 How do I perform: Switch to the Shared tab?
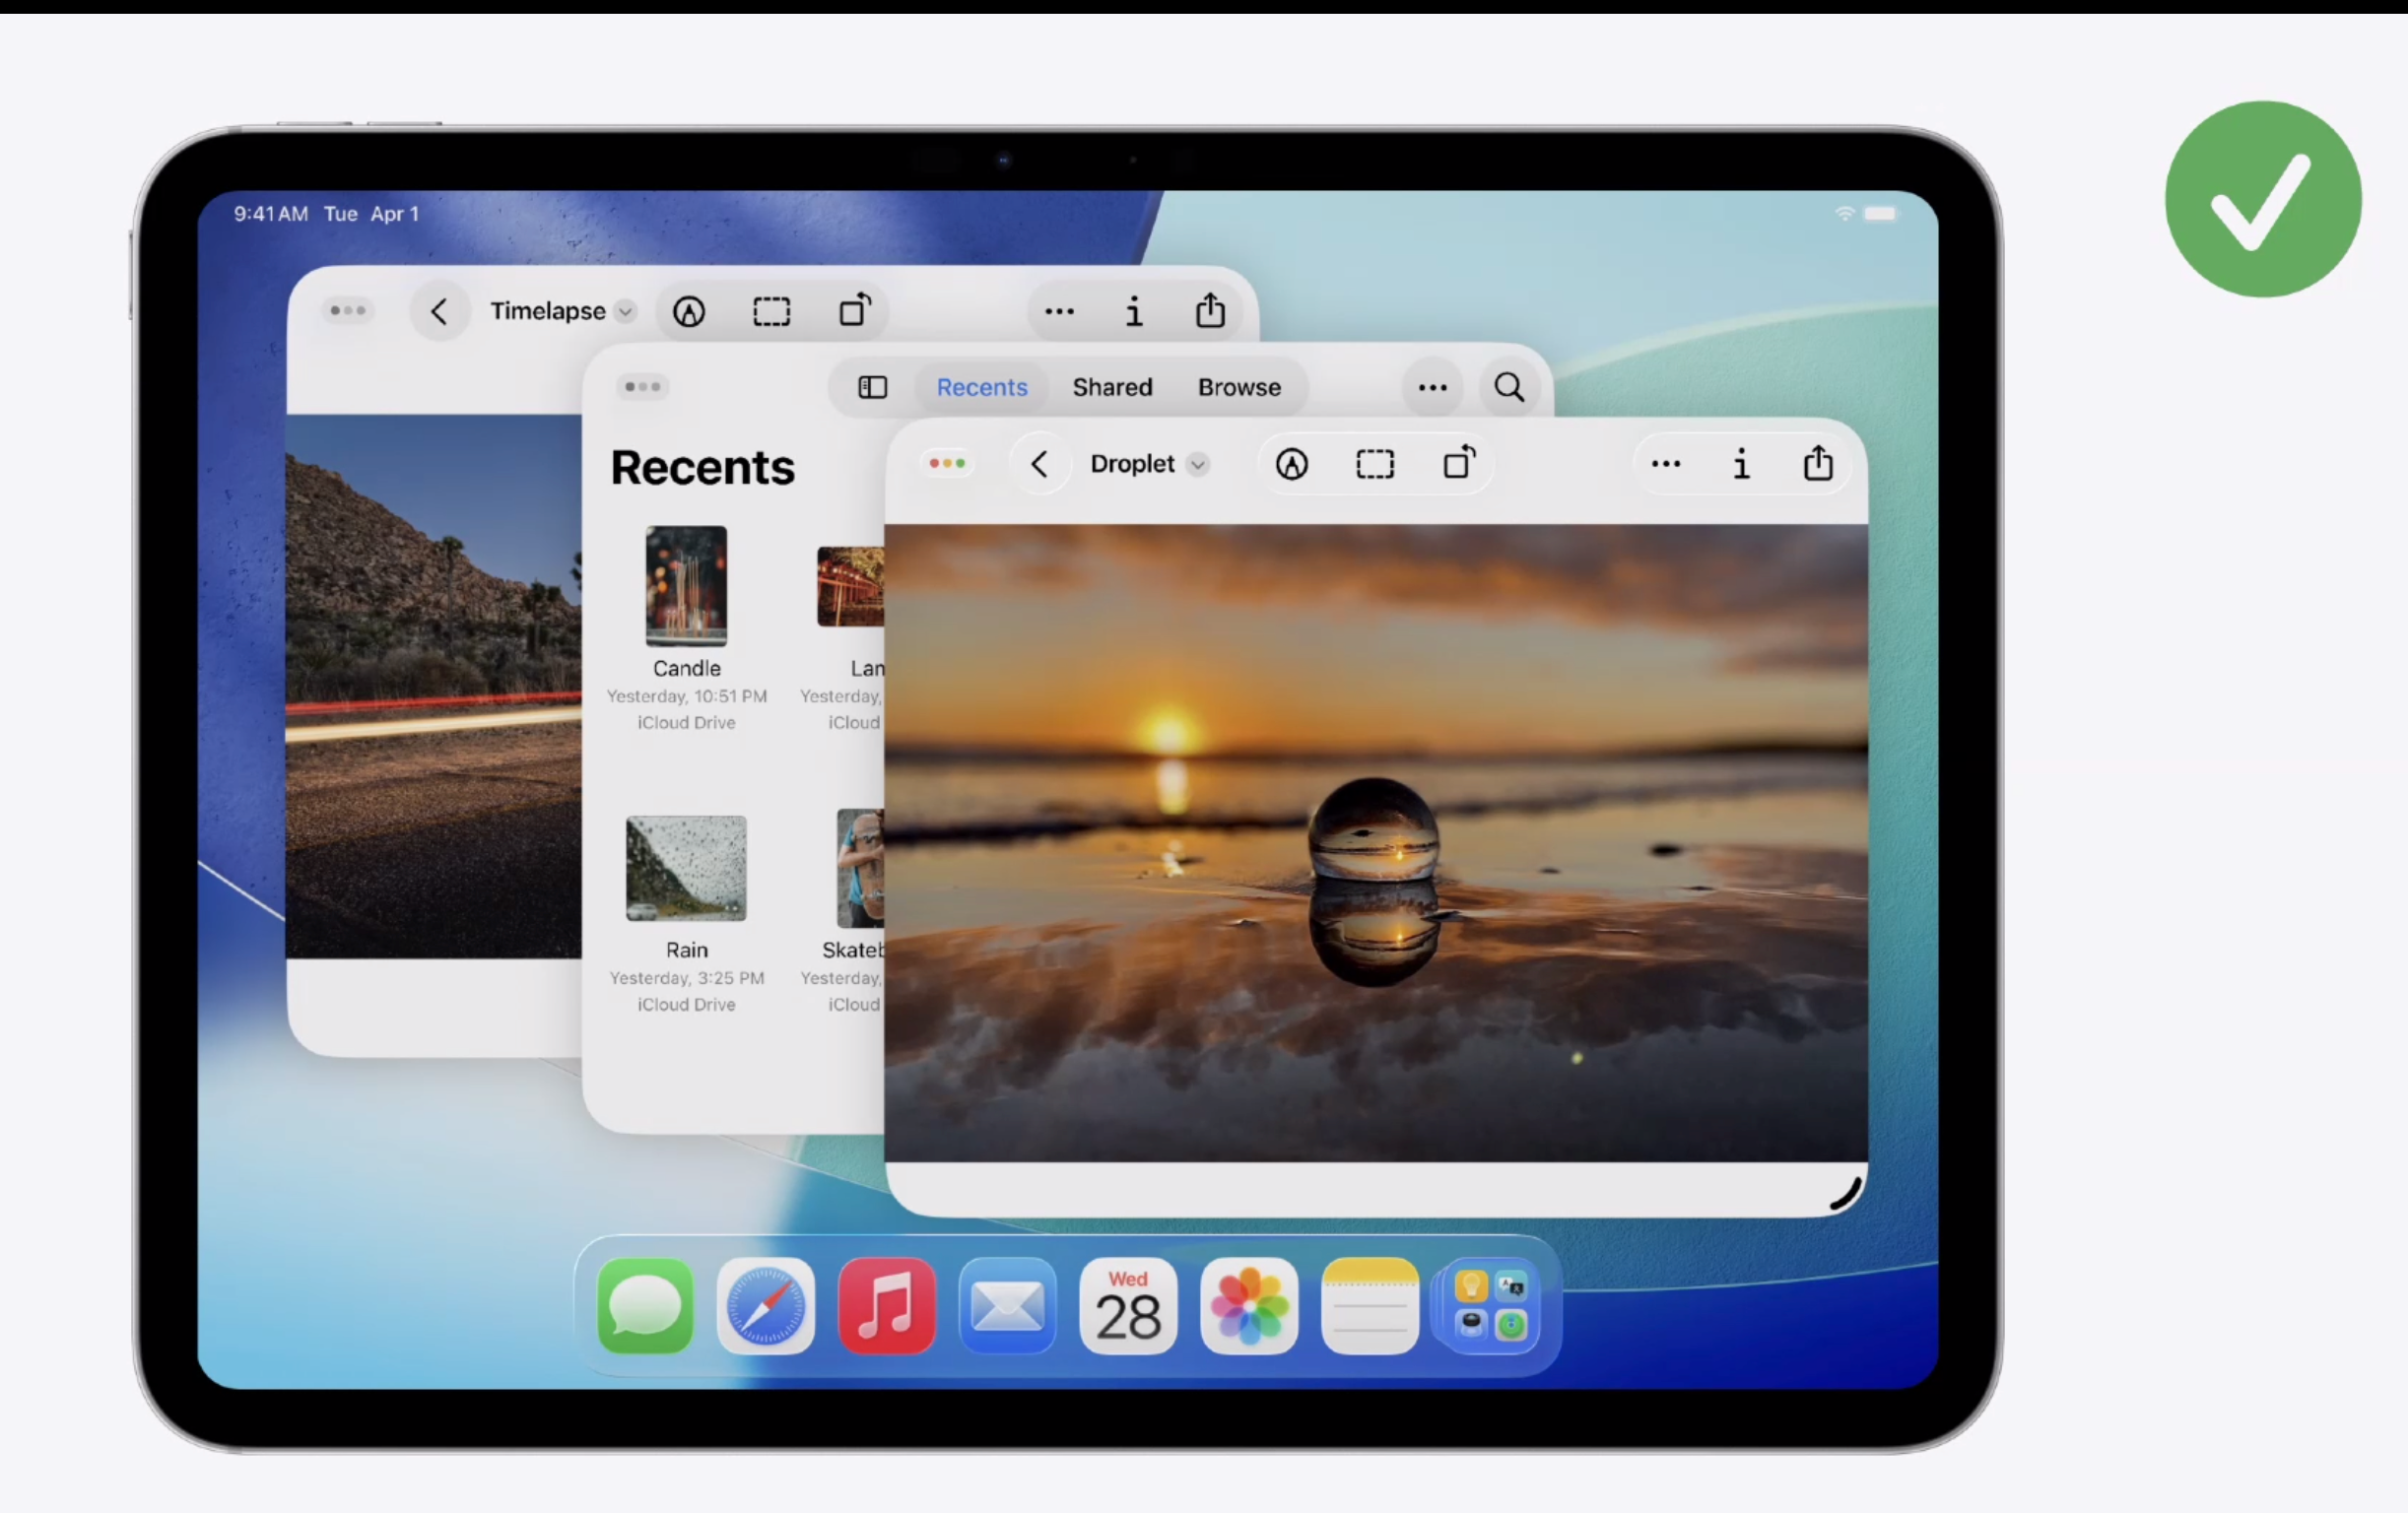click(1112, 387)
